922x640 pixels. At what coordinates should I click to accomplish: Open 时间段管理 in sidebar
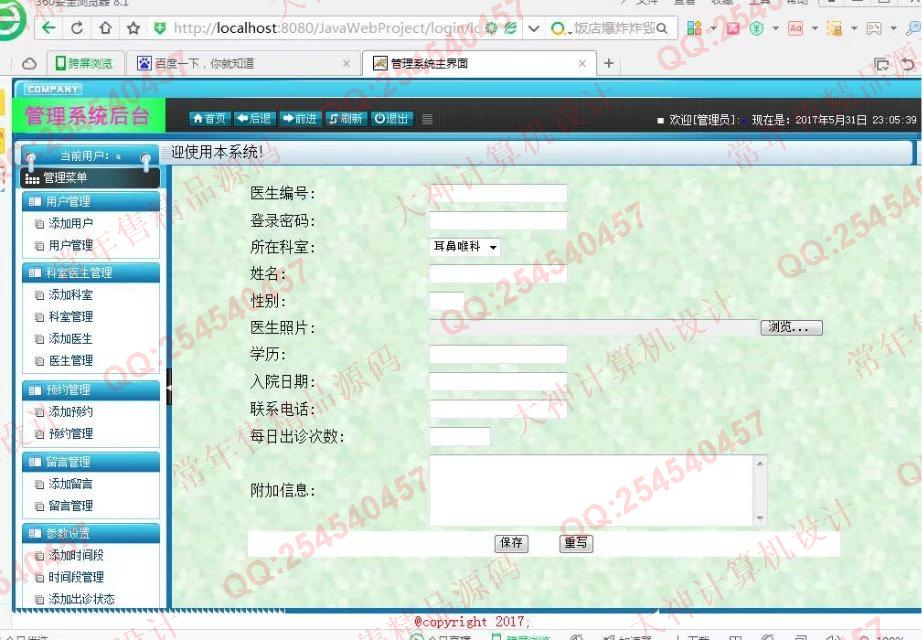coord(76,577)
